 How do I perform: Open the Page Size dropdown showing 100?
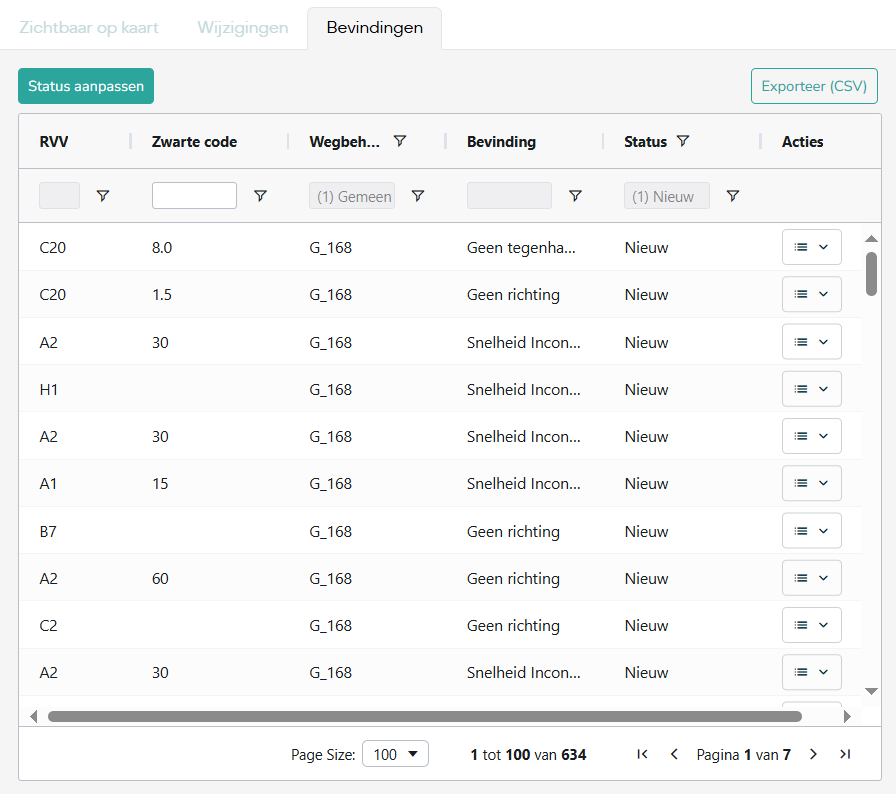point(395,754)
